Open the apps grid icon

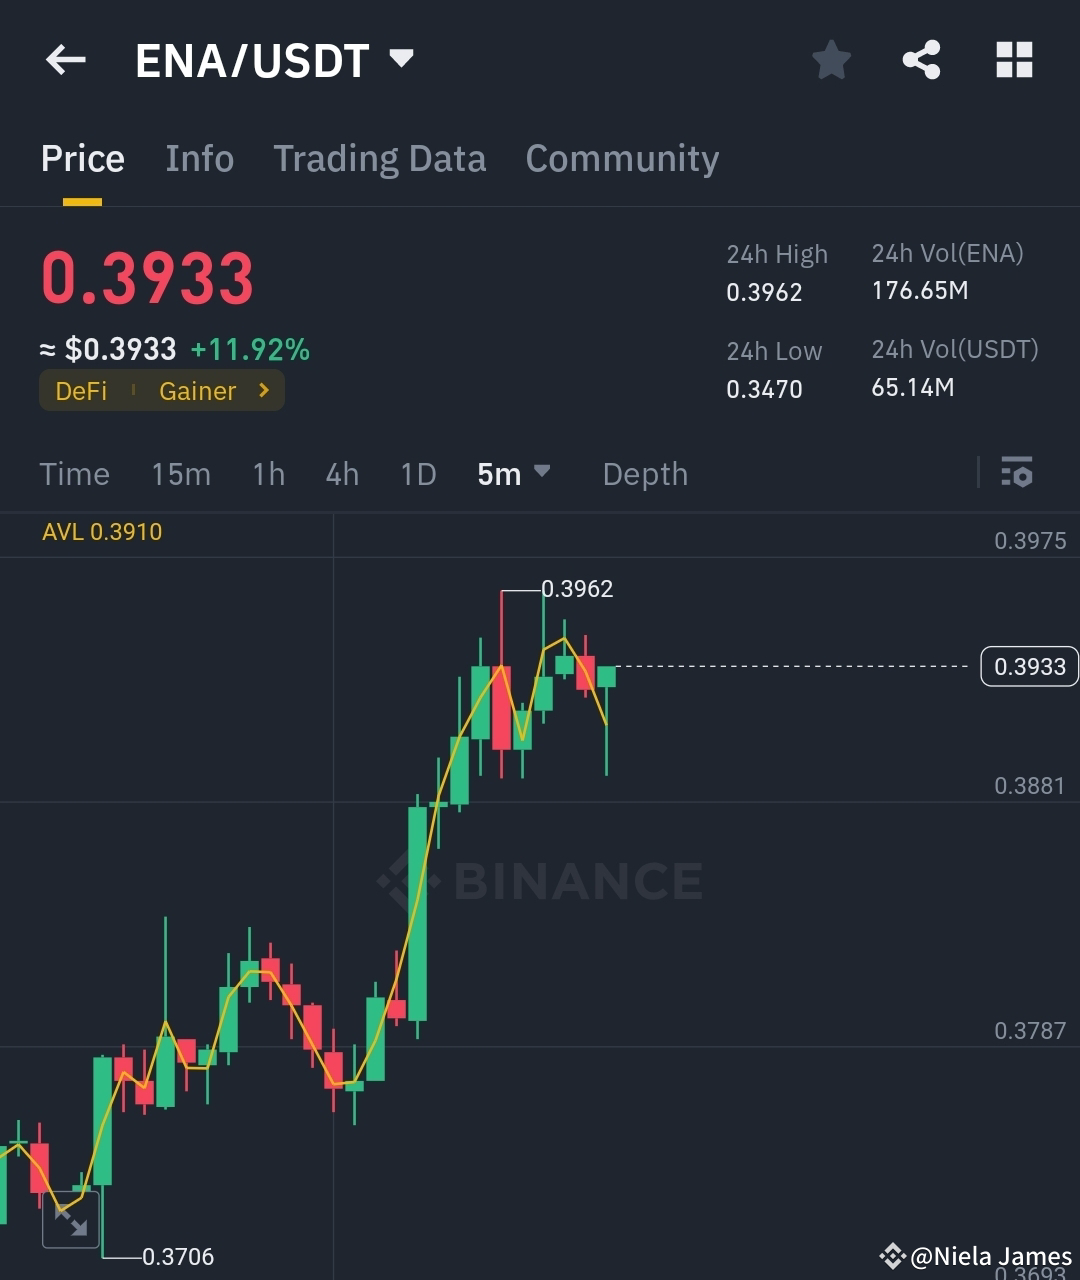coord(1014,60)
